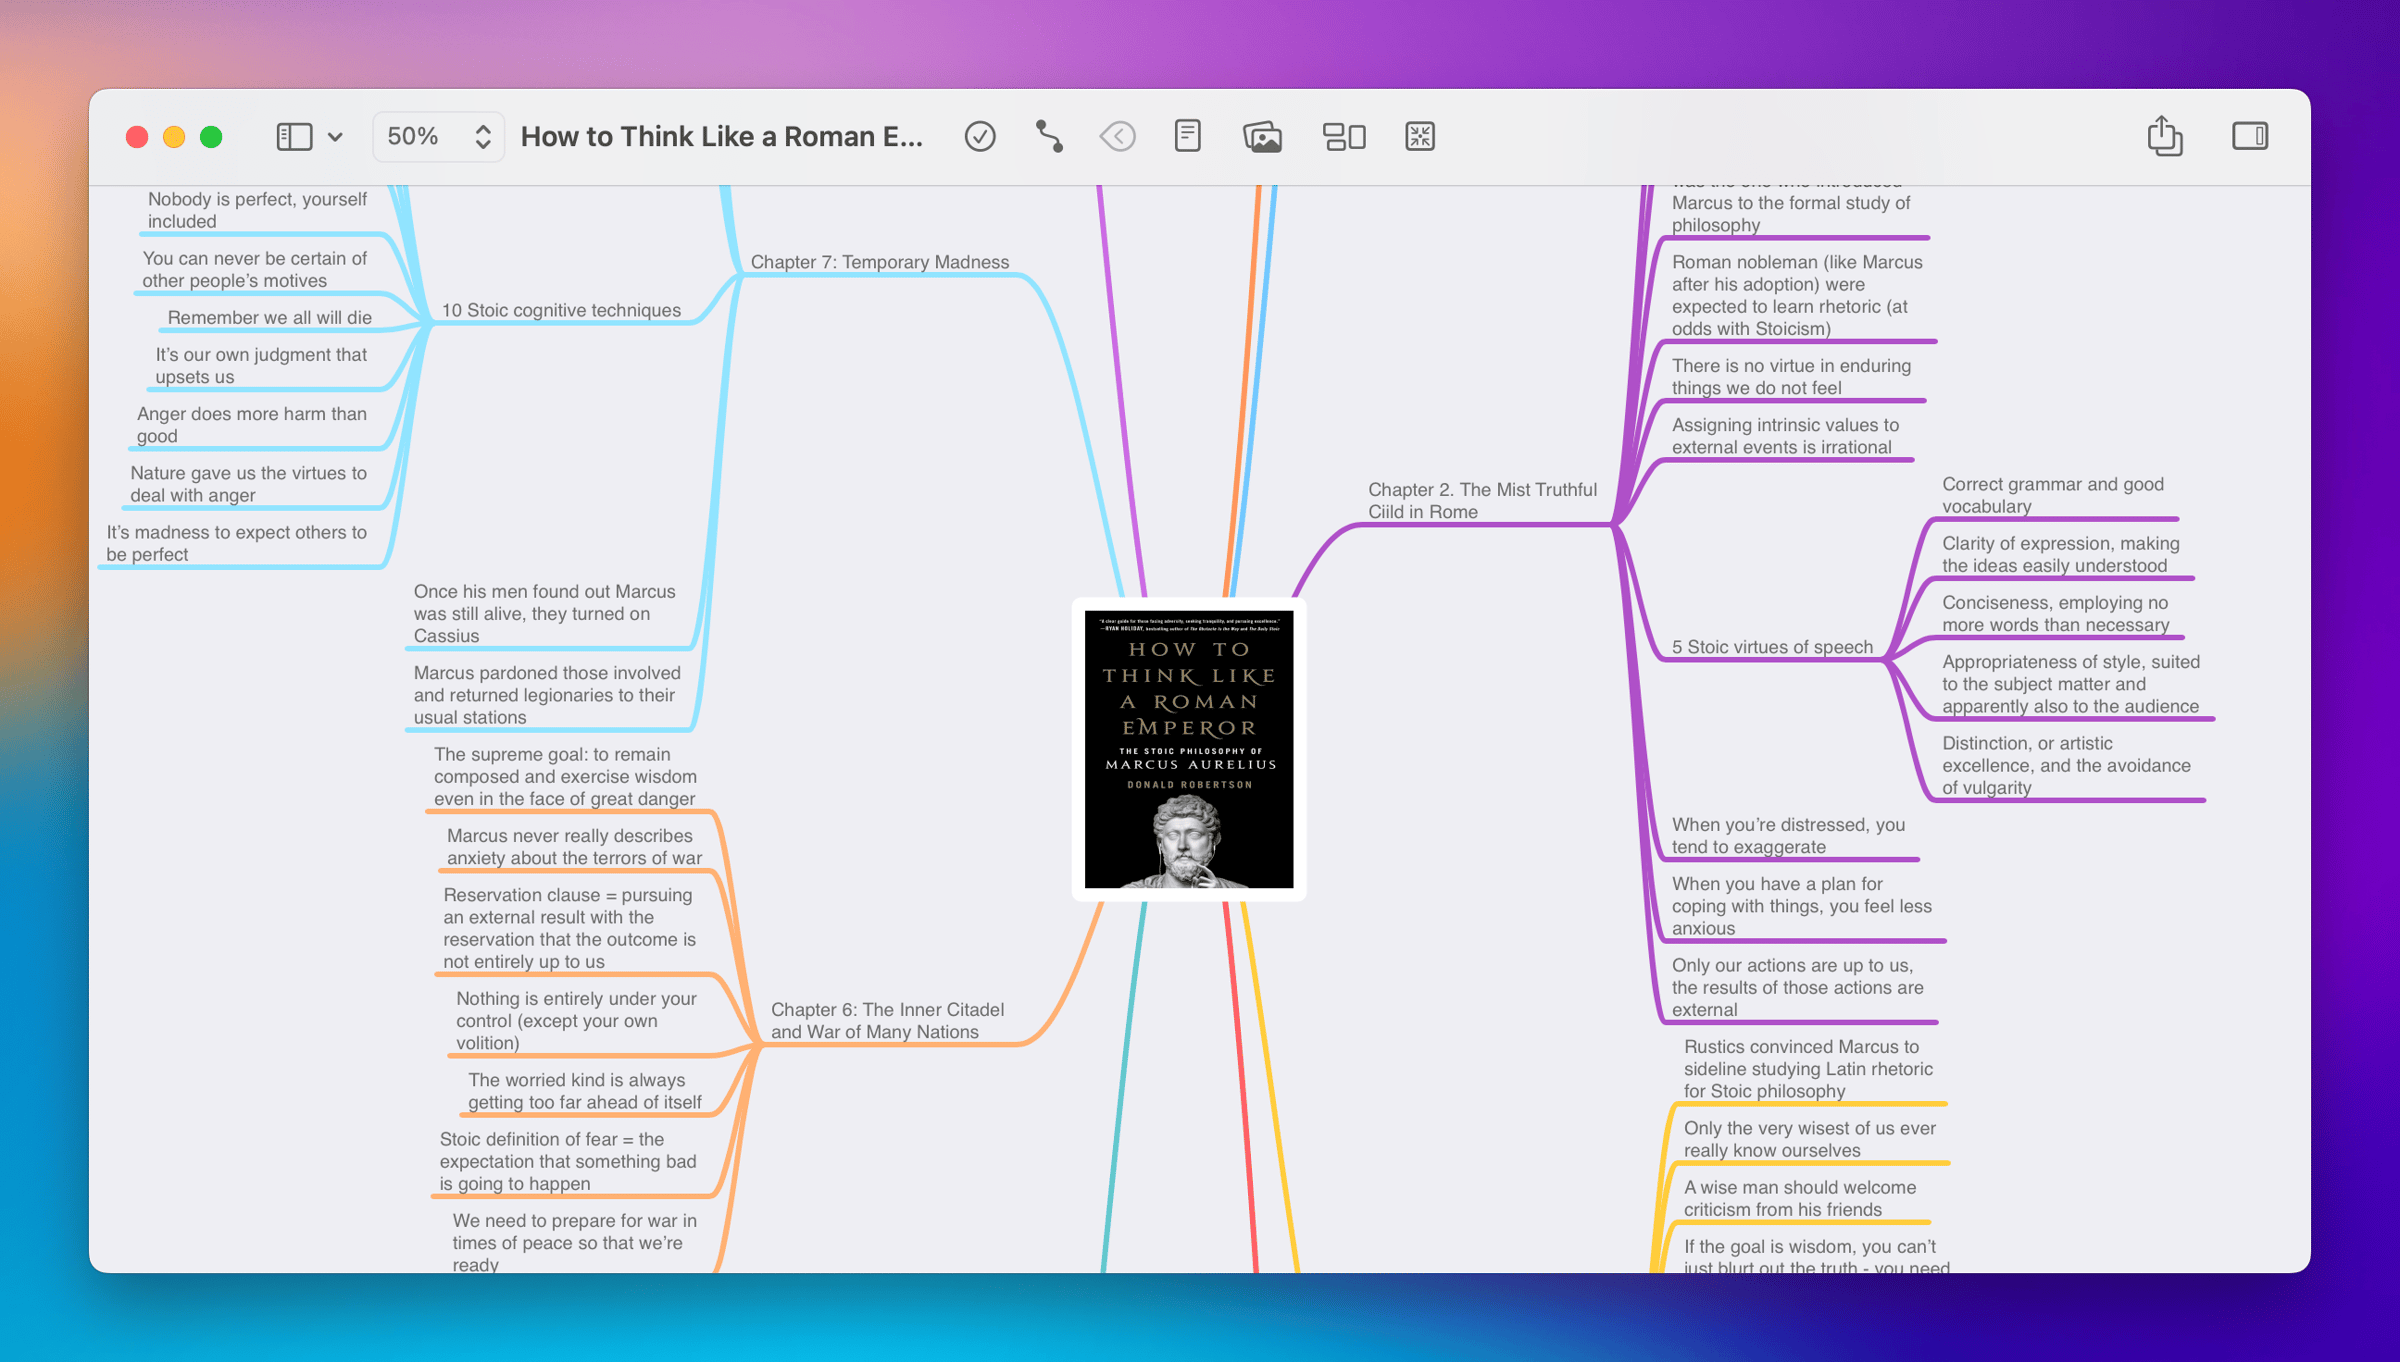Open the note document icon
This screenshot has height=1362, width=2400.
[x=1187, y=136]
